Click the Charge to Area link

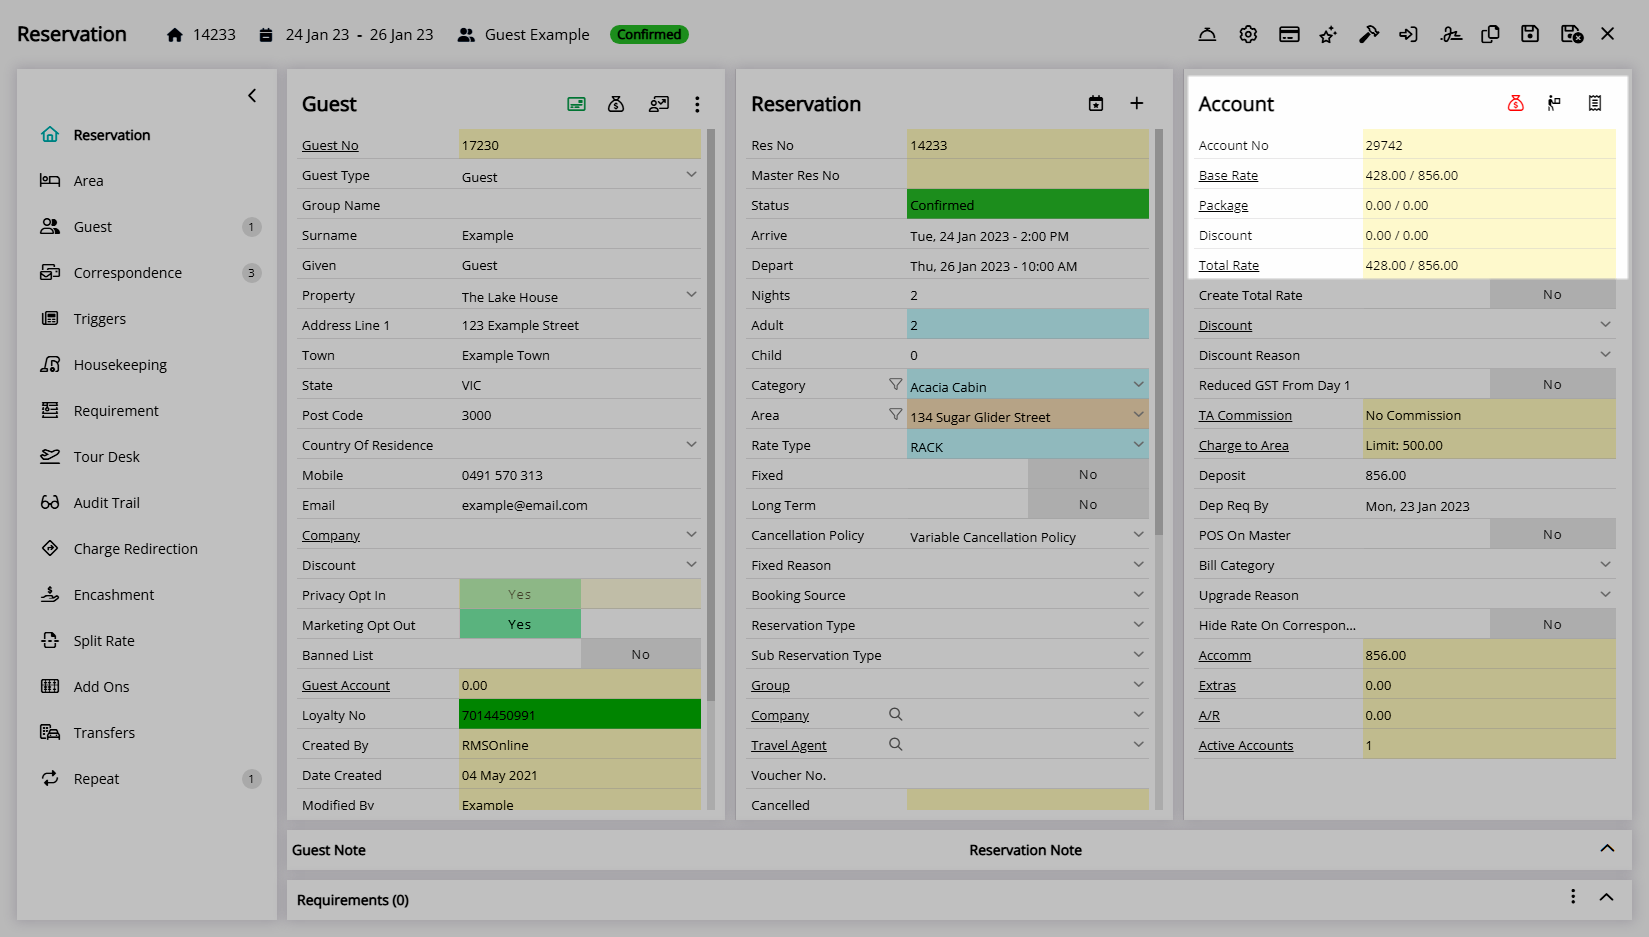pyautogui.click(x=1243, y=445)
